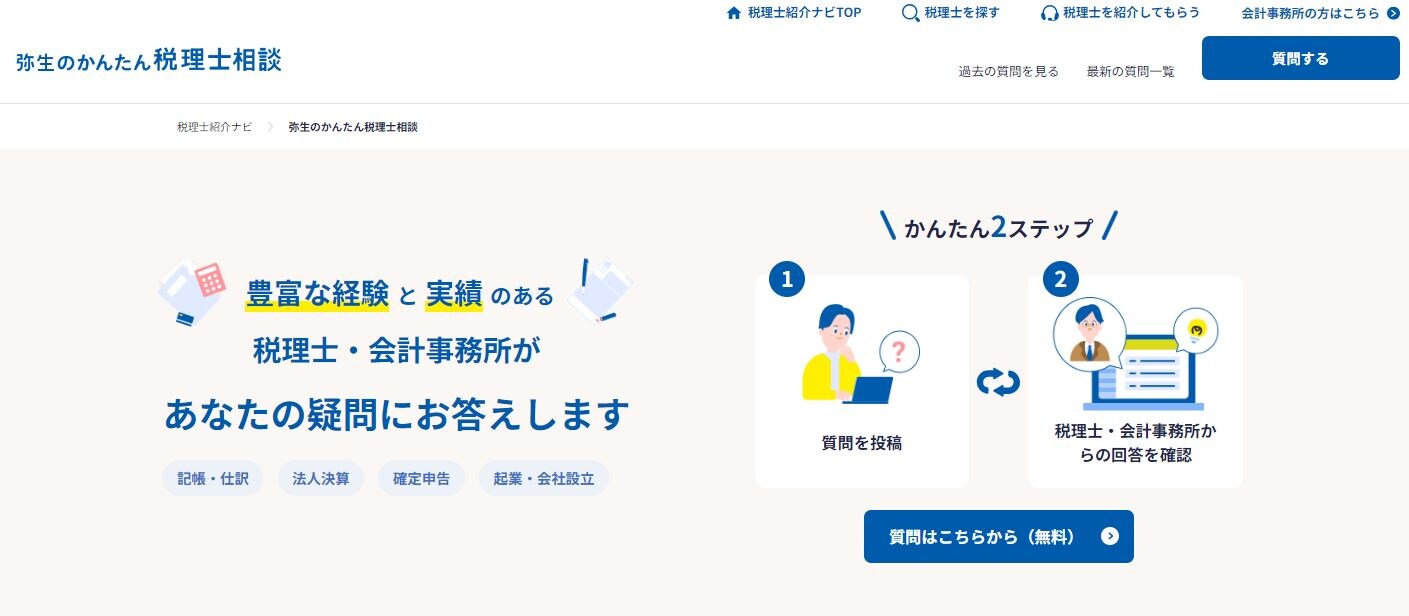Click the circular arrow icon on 質問はこちらから button
The width and height of the screenshot is (1409, 616).
1109,537
